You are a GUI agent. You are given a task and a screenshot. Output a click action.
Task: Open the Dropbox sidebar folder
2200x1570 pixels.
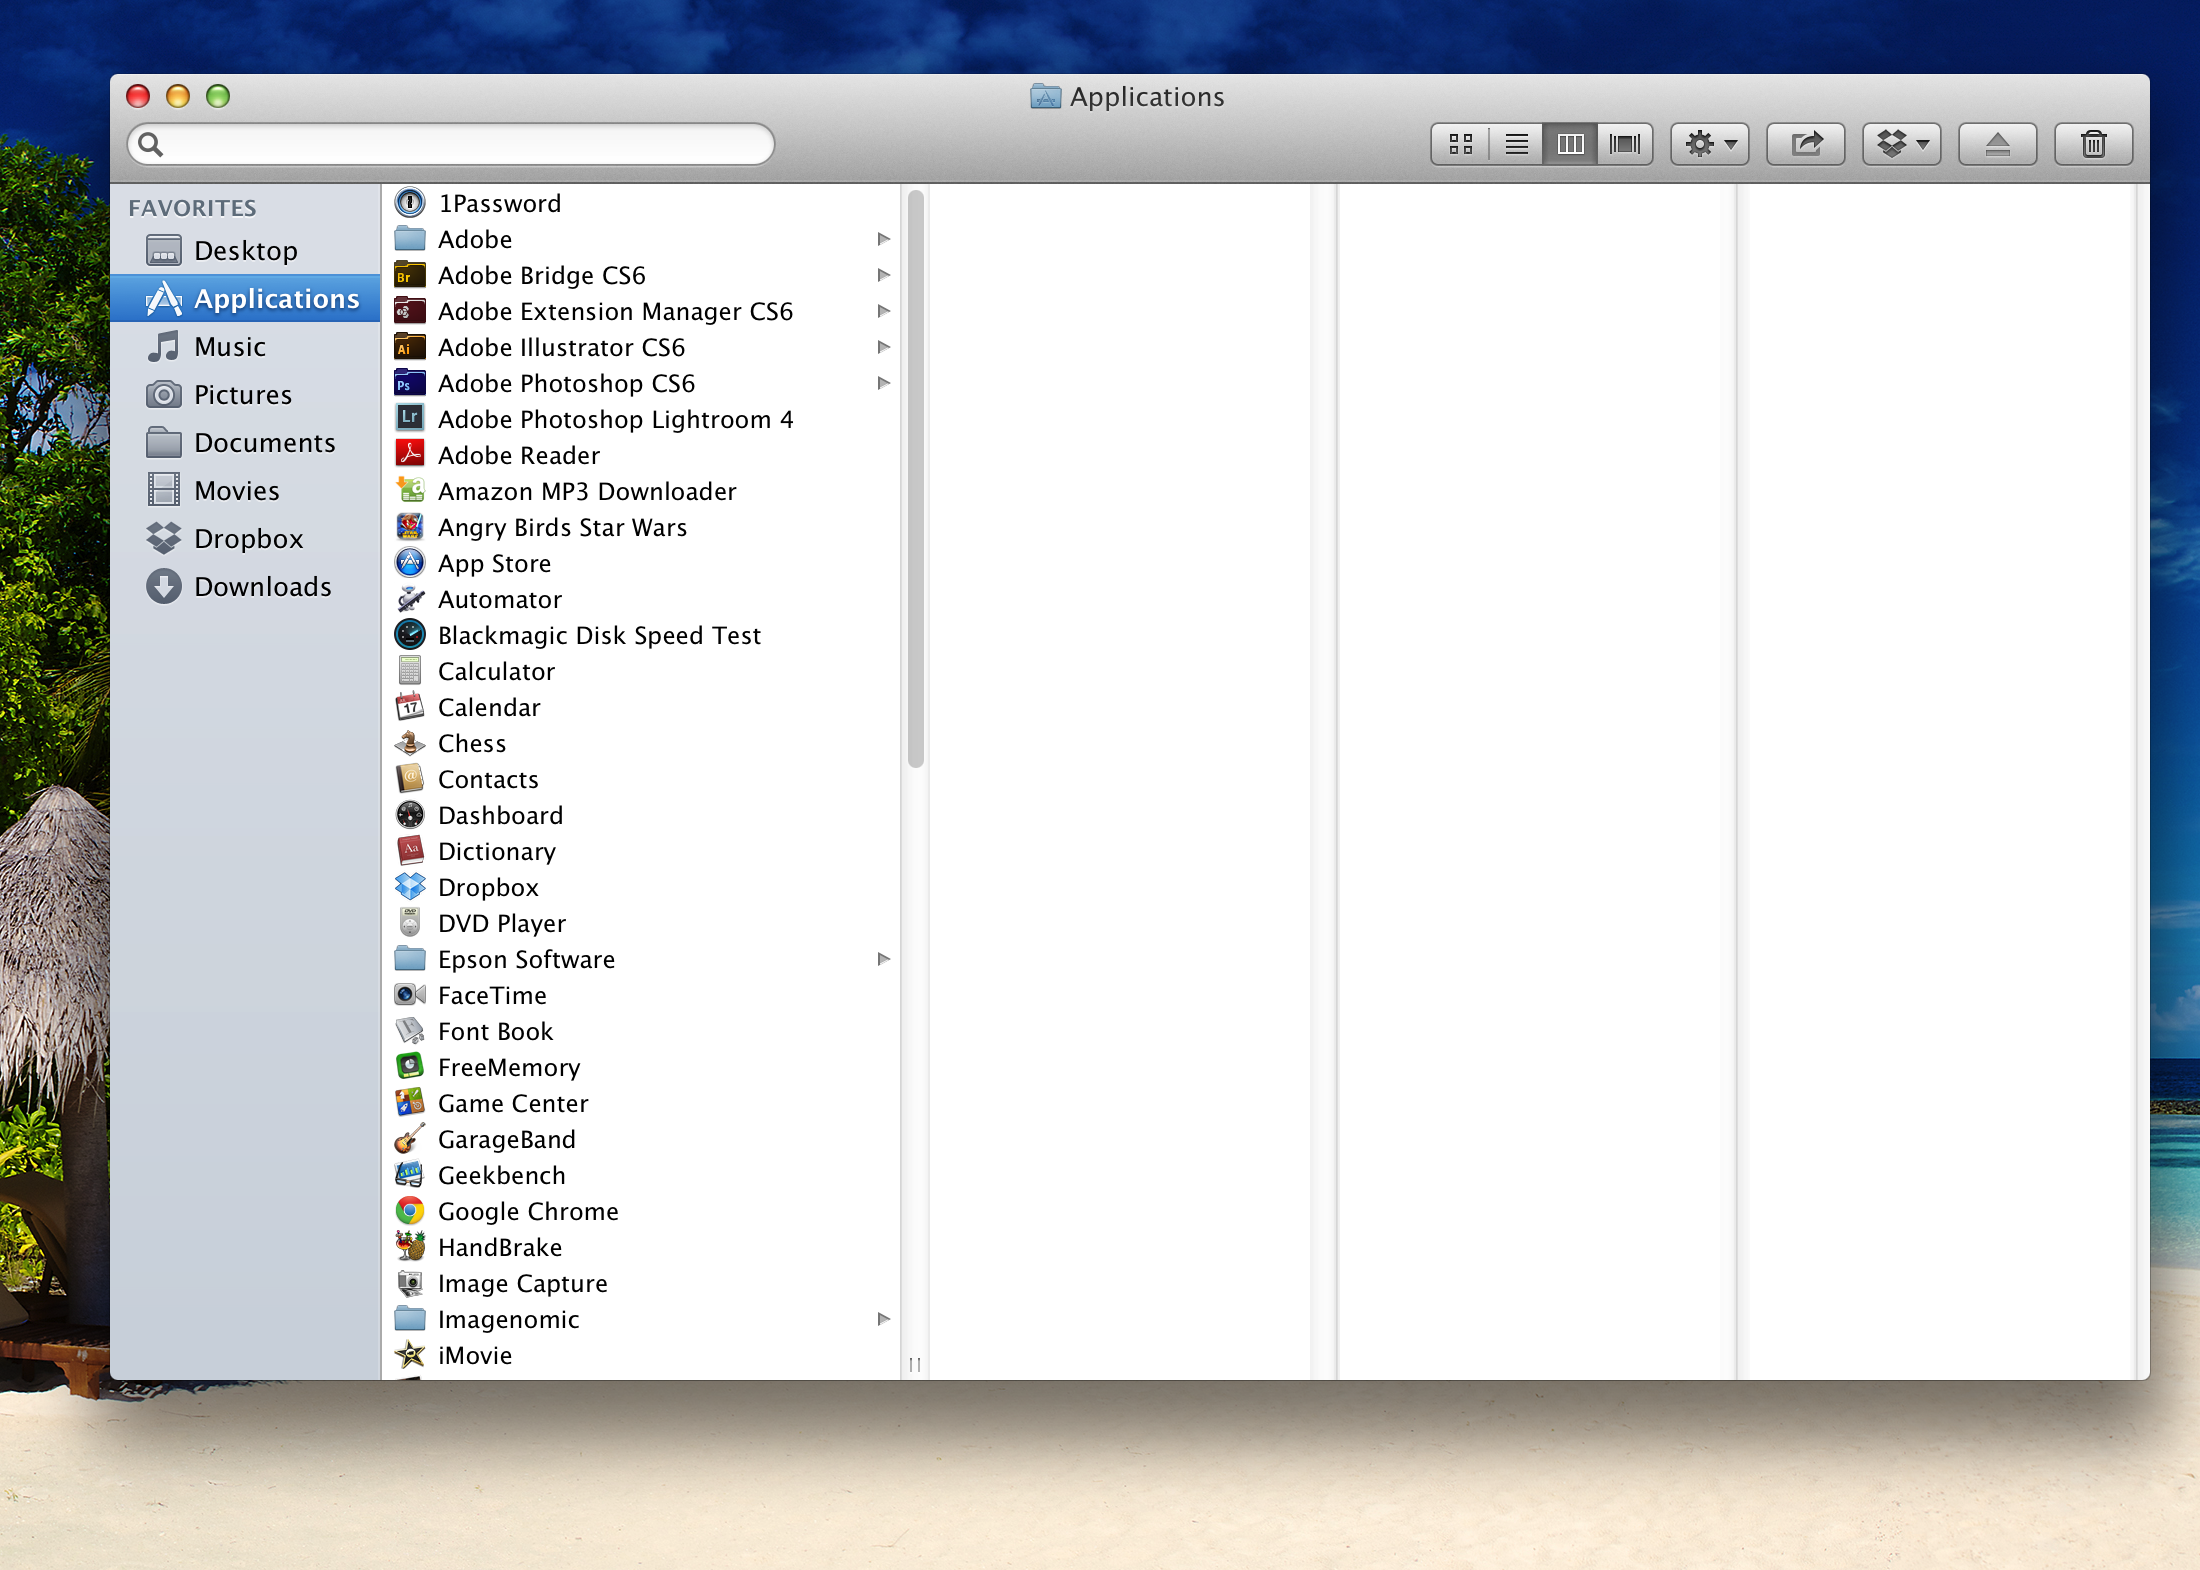245,538
